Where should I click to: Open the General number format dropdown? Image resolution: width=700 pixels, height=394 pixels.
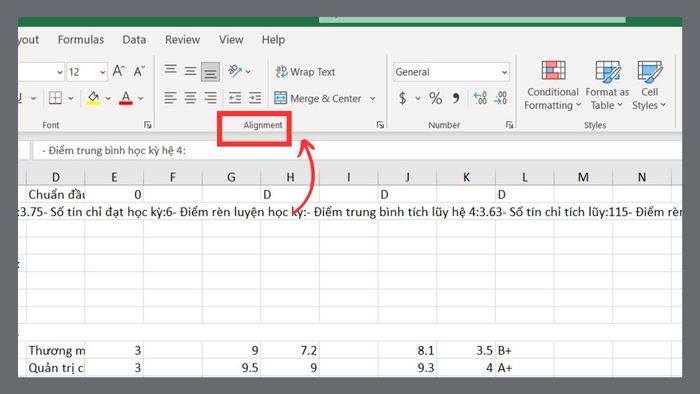[x=504, y=72]
